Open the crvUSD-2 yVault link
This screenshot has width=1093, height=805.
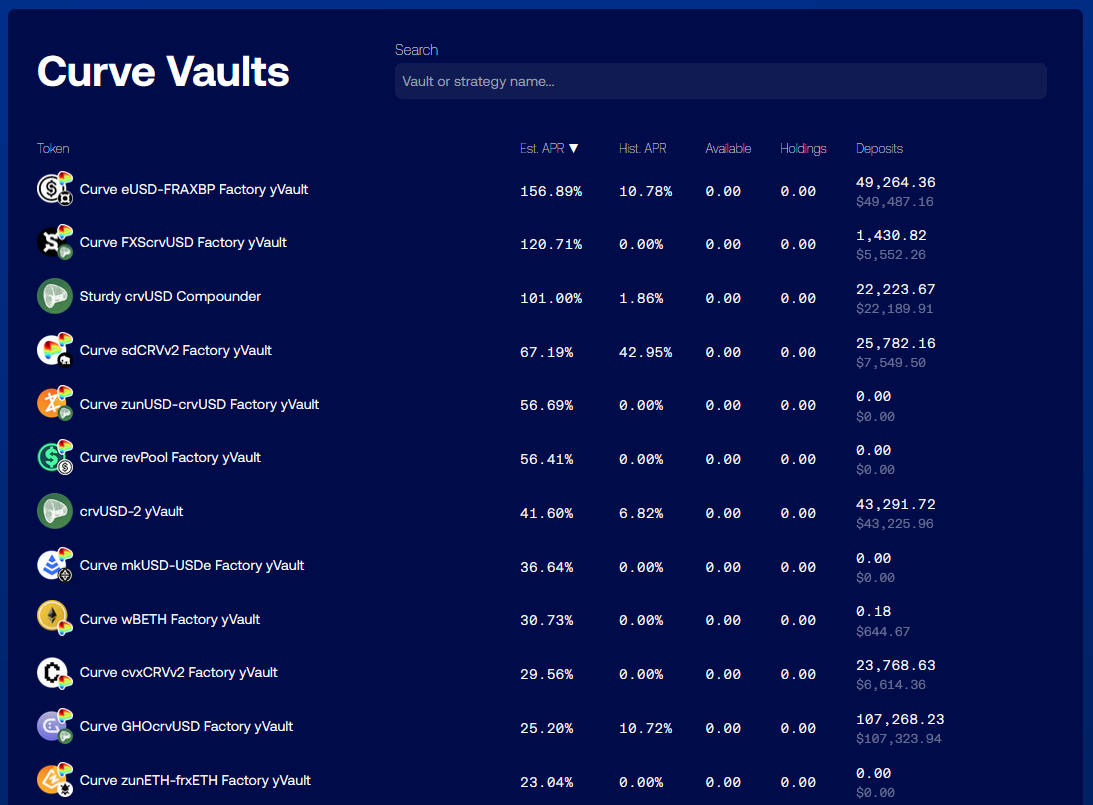131,511
